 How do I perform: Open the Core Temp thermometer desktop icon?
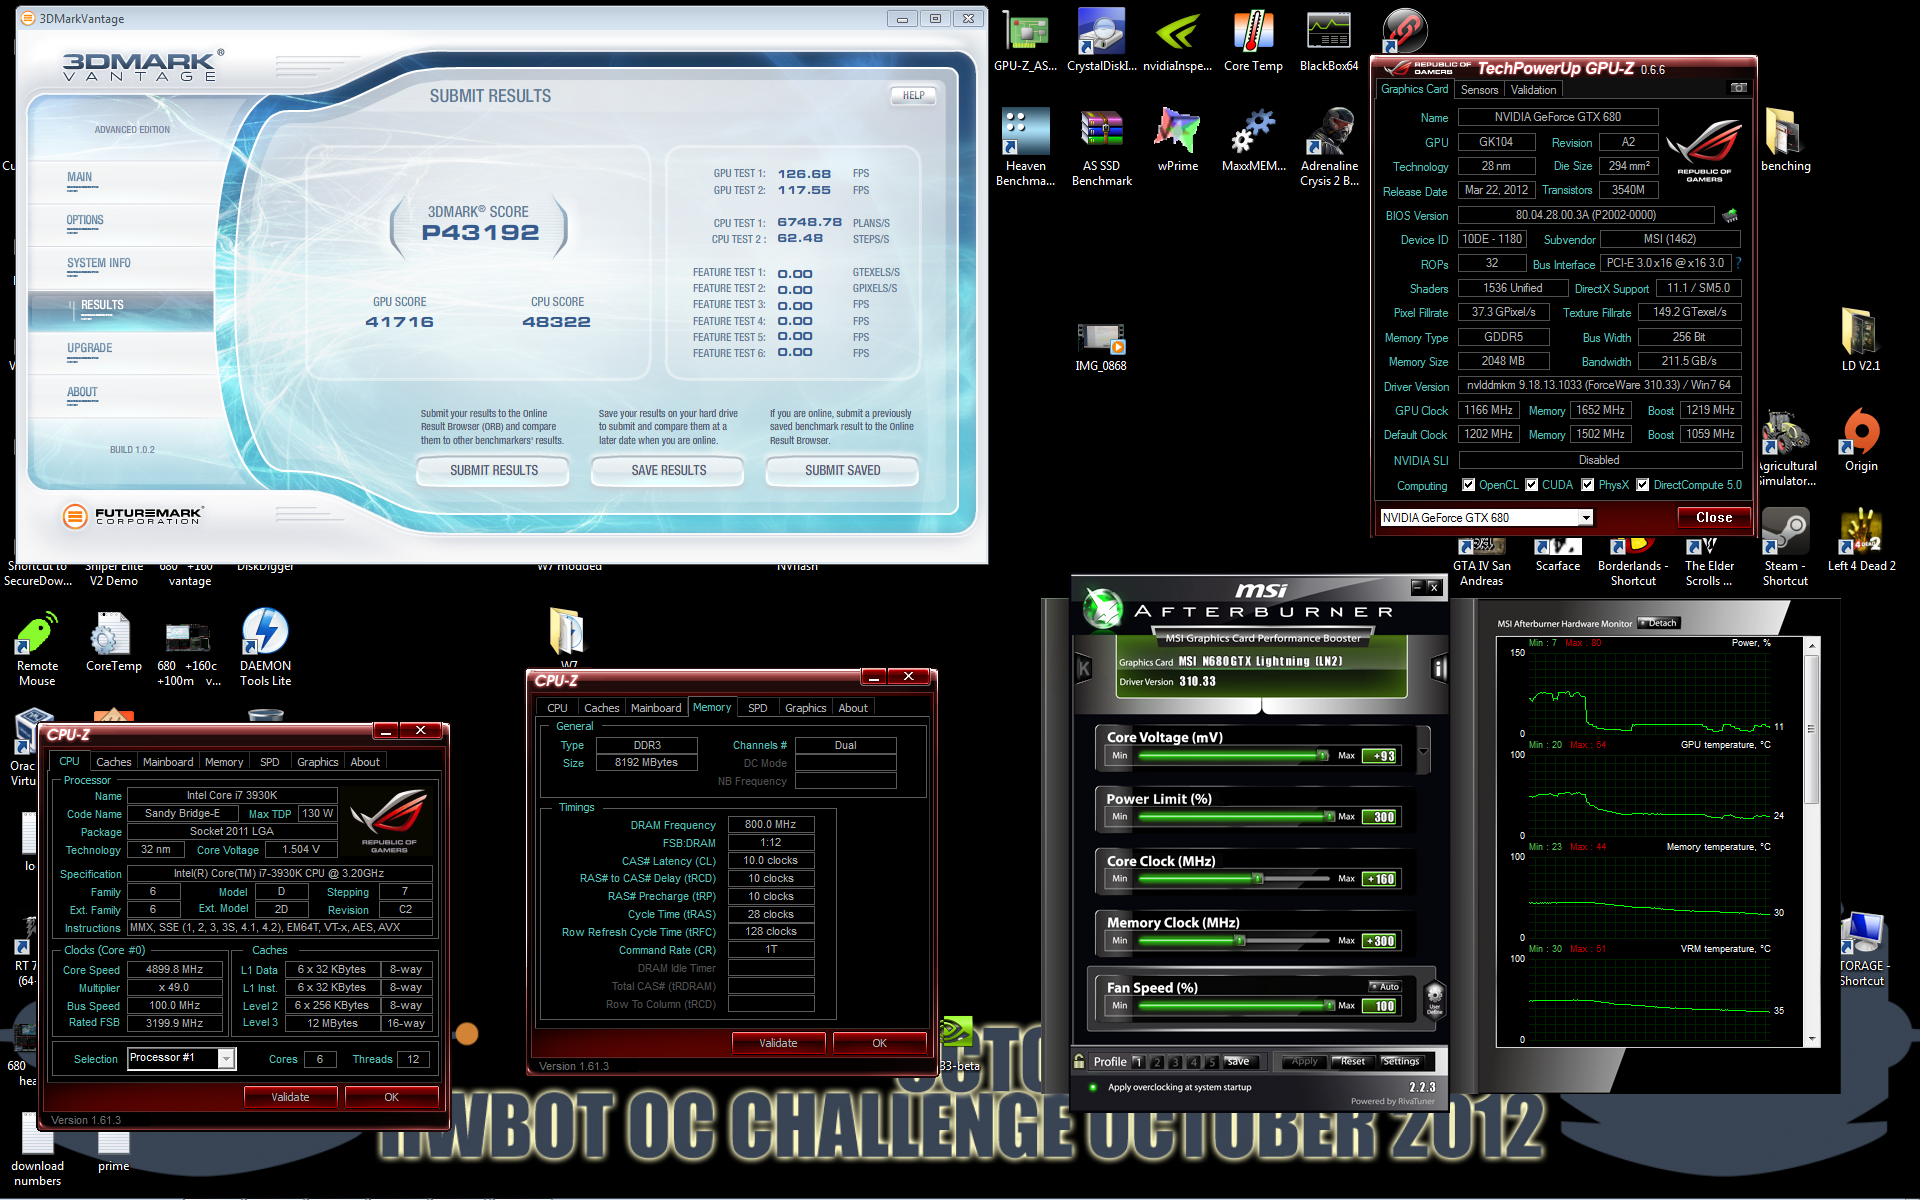coord(1253,40)
